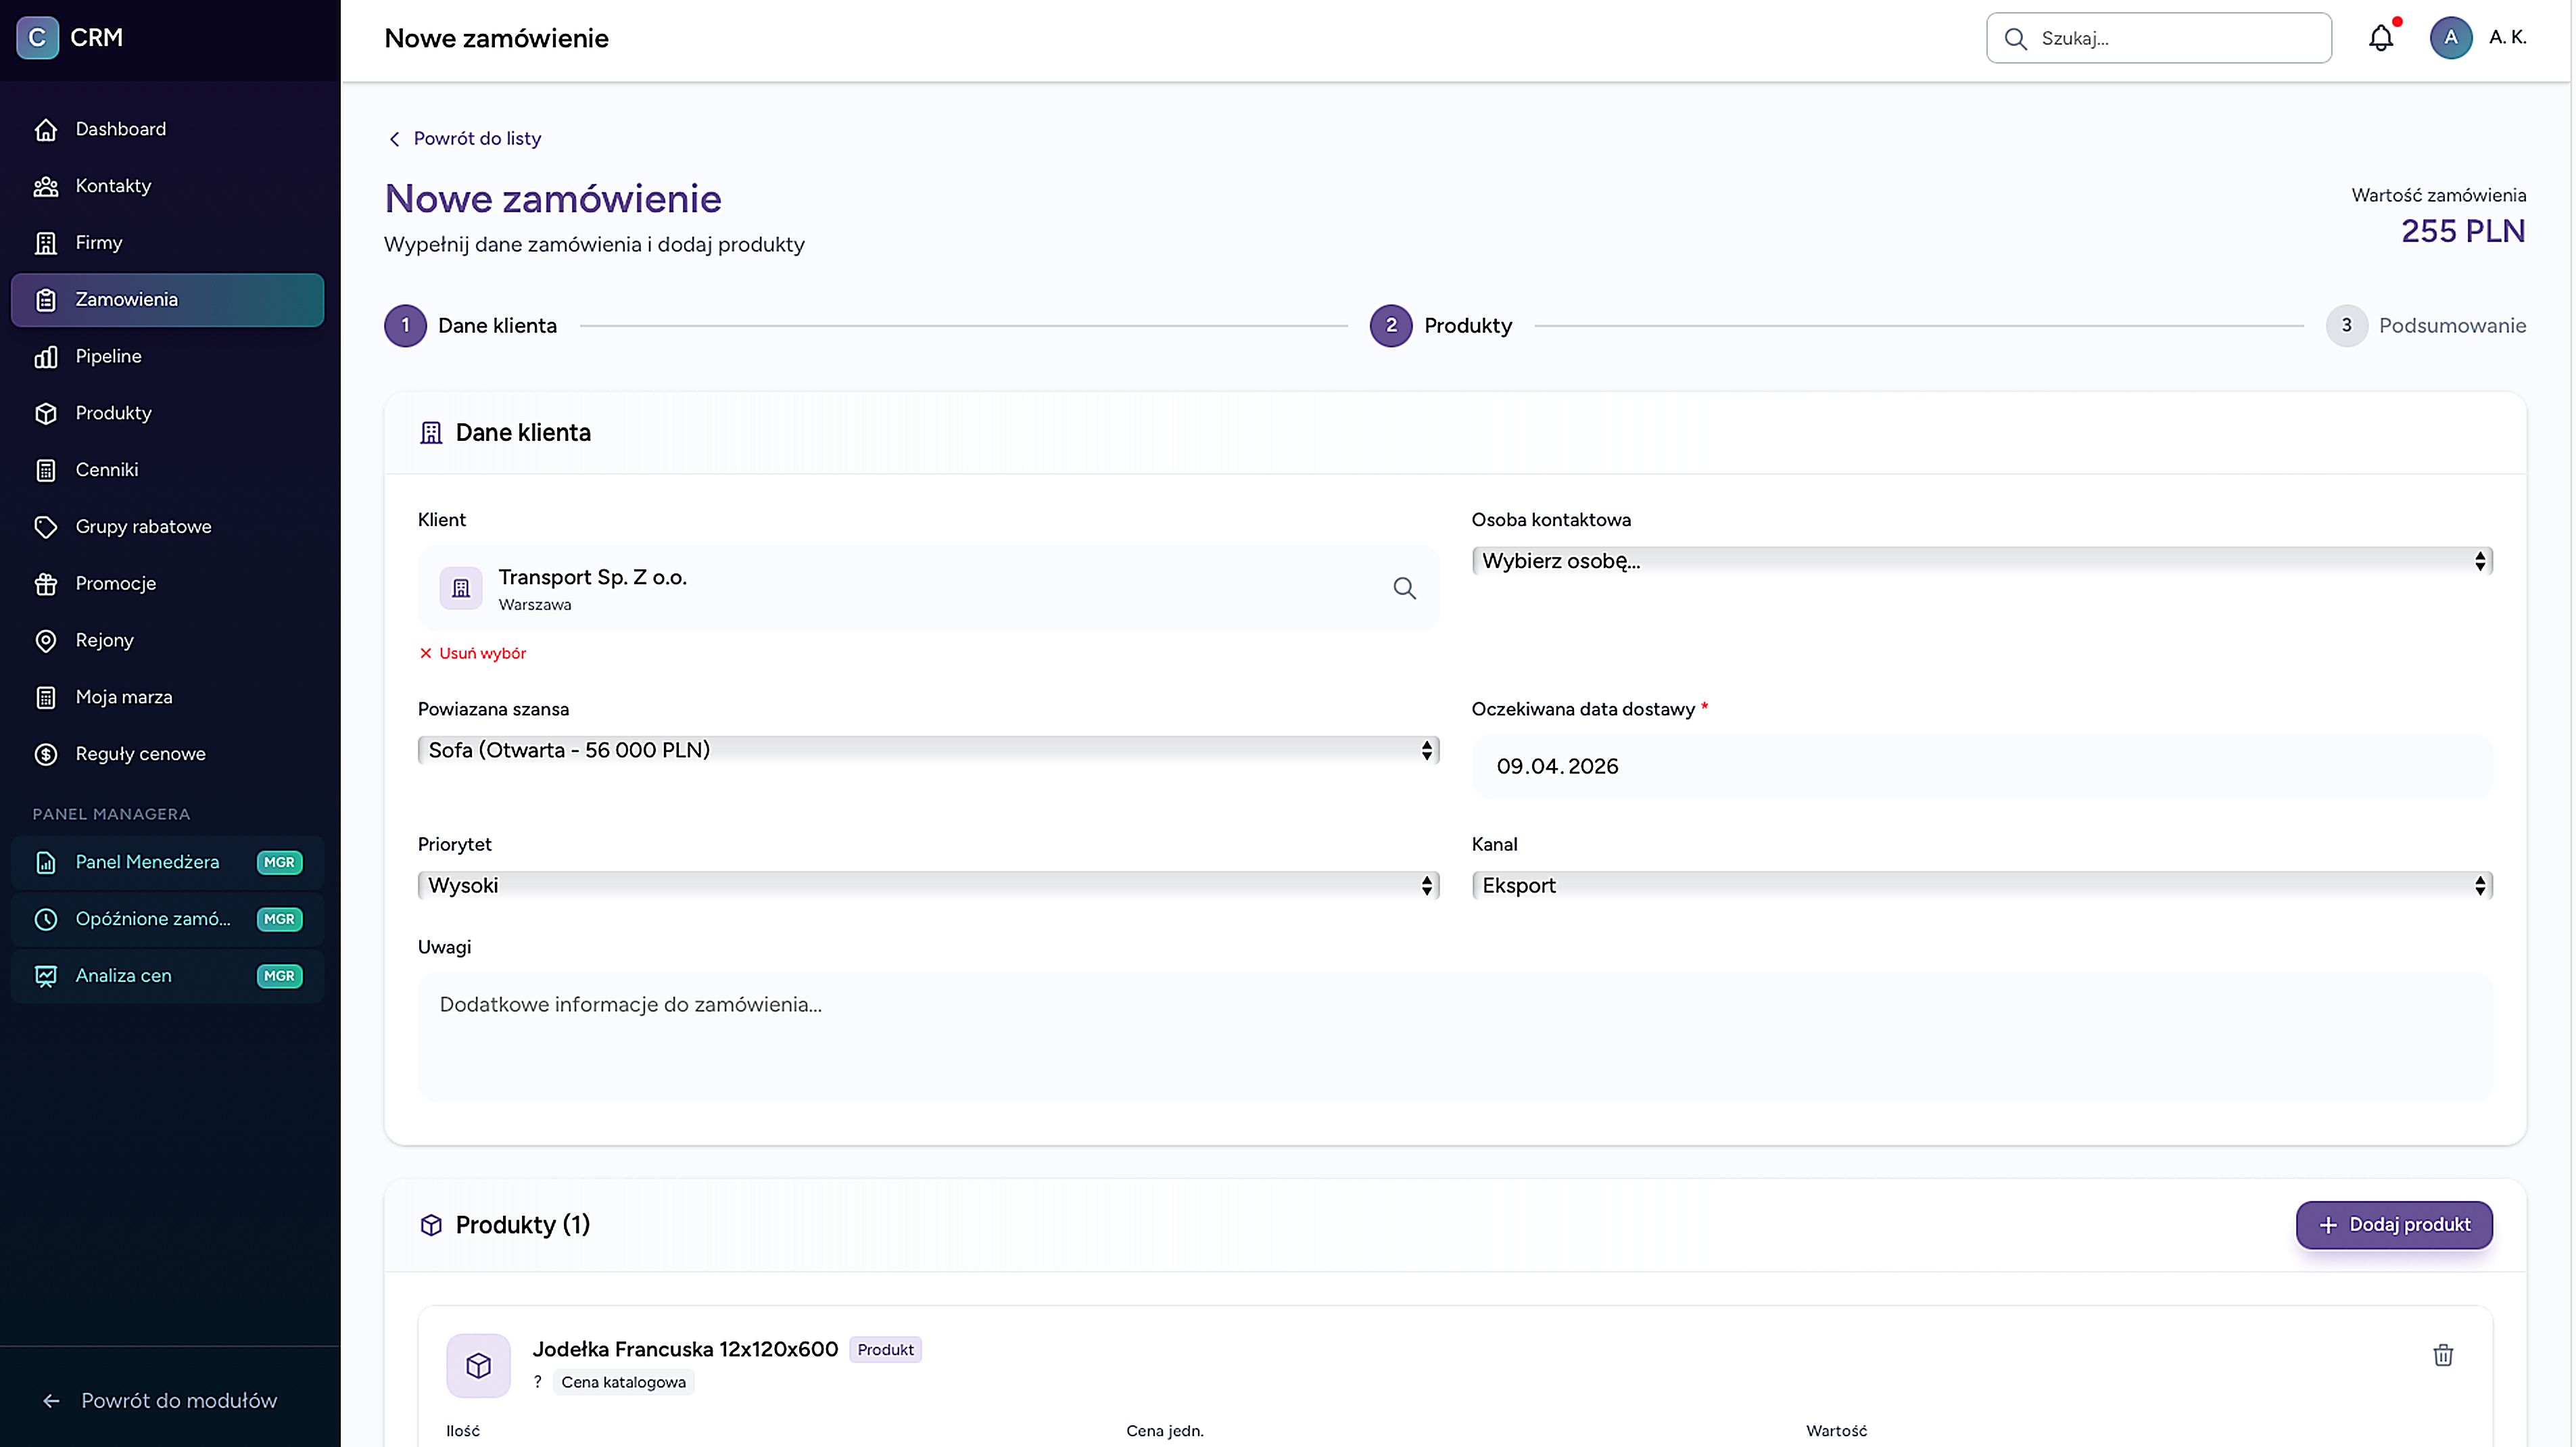Click the Dodaj produkt button
Viewport: 2576px width, 1447px height.
pos(2394,1225)
